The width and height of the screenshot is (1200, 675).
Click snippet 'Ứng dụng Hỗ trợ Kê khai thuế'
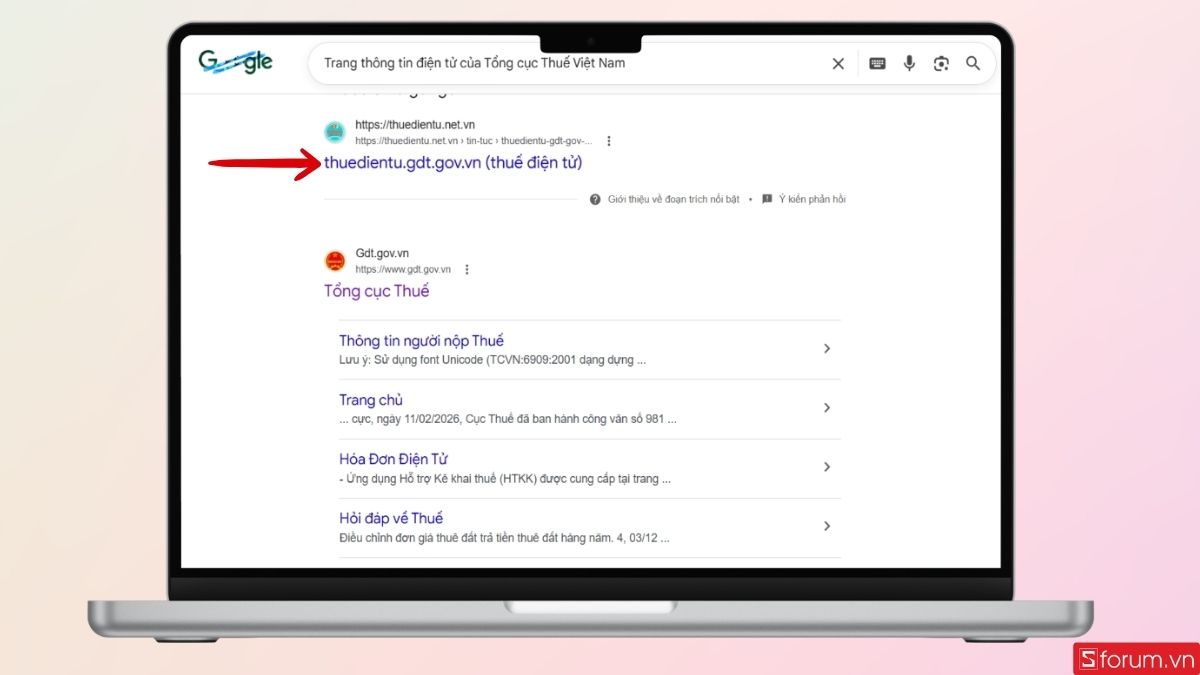click(505, 479)
